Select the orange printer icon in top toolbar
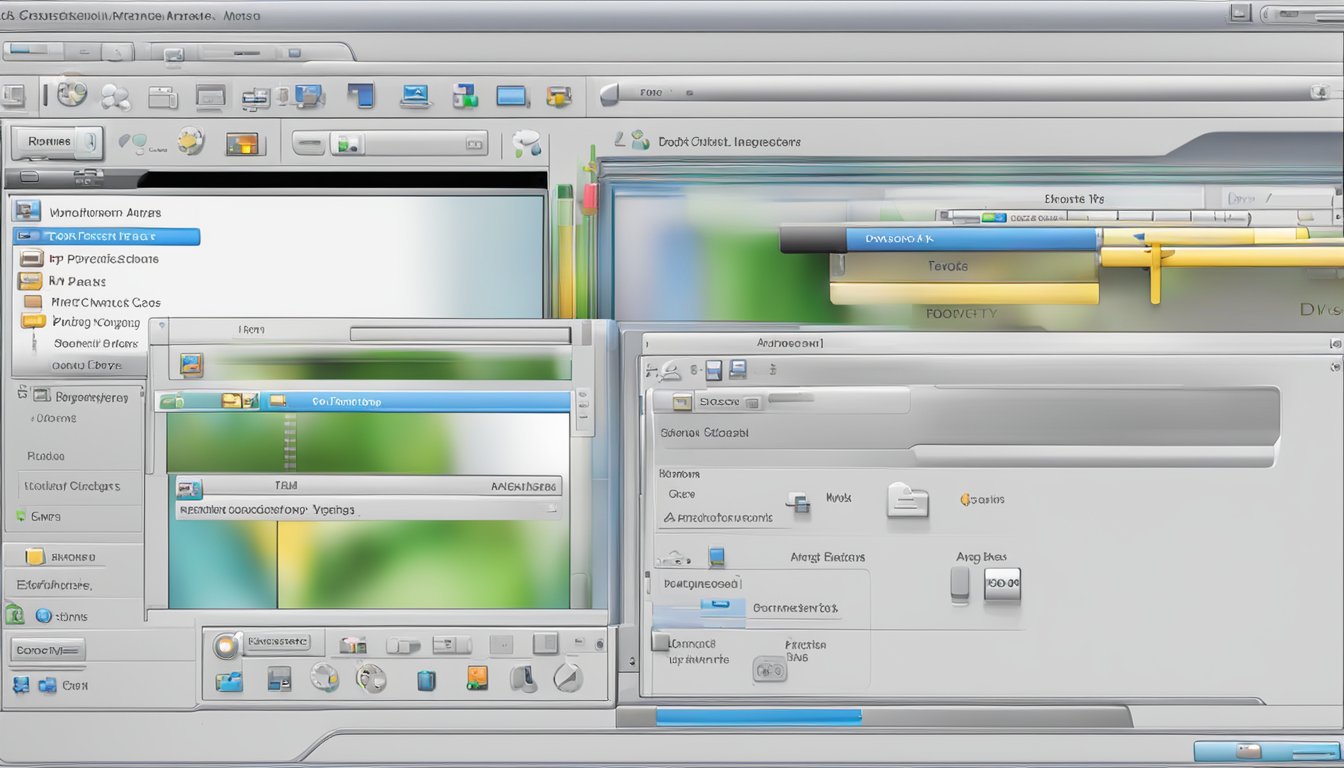Screen dimensions: 1344x768 pos(558,96)
